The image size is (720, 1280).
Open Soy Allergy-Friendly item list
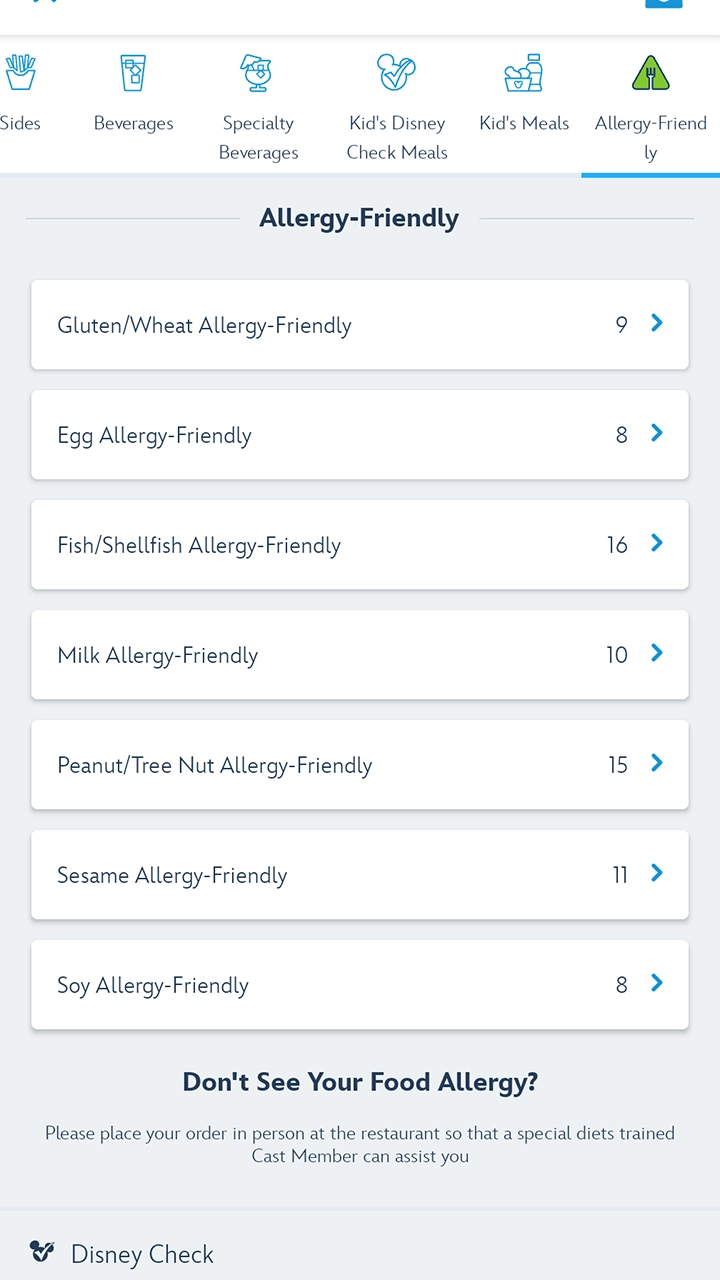pyautogui.click(x=360, y=985)
